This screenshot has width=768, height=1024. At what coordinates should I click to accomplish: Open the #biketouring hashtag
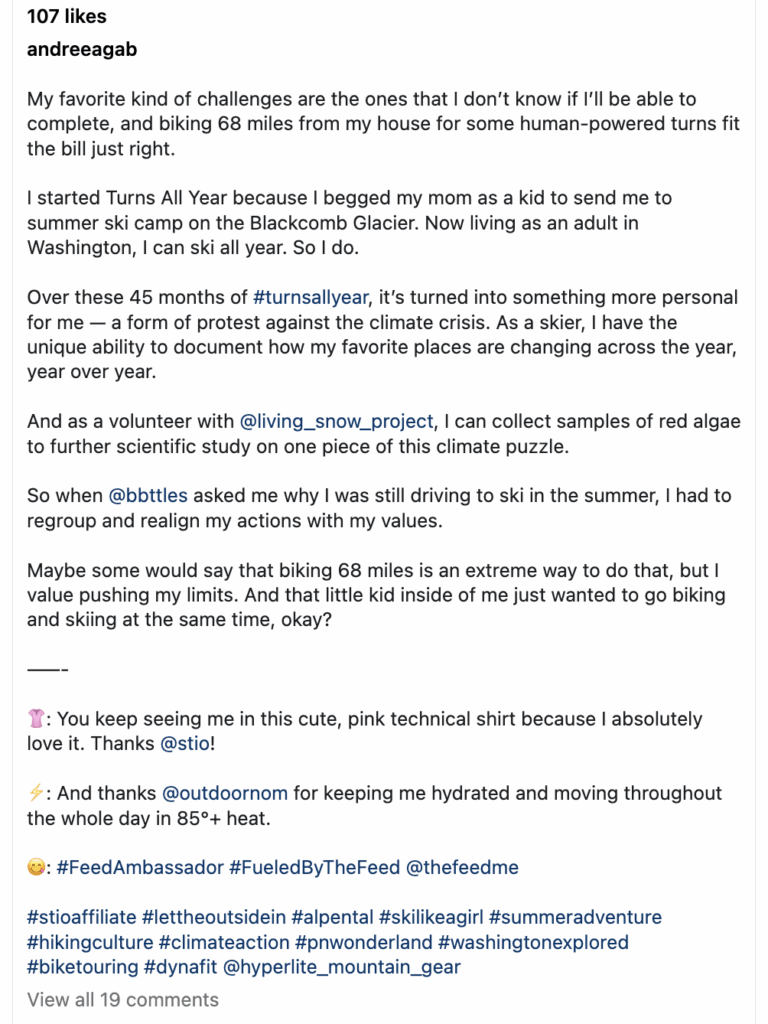(x=83, y=967)
